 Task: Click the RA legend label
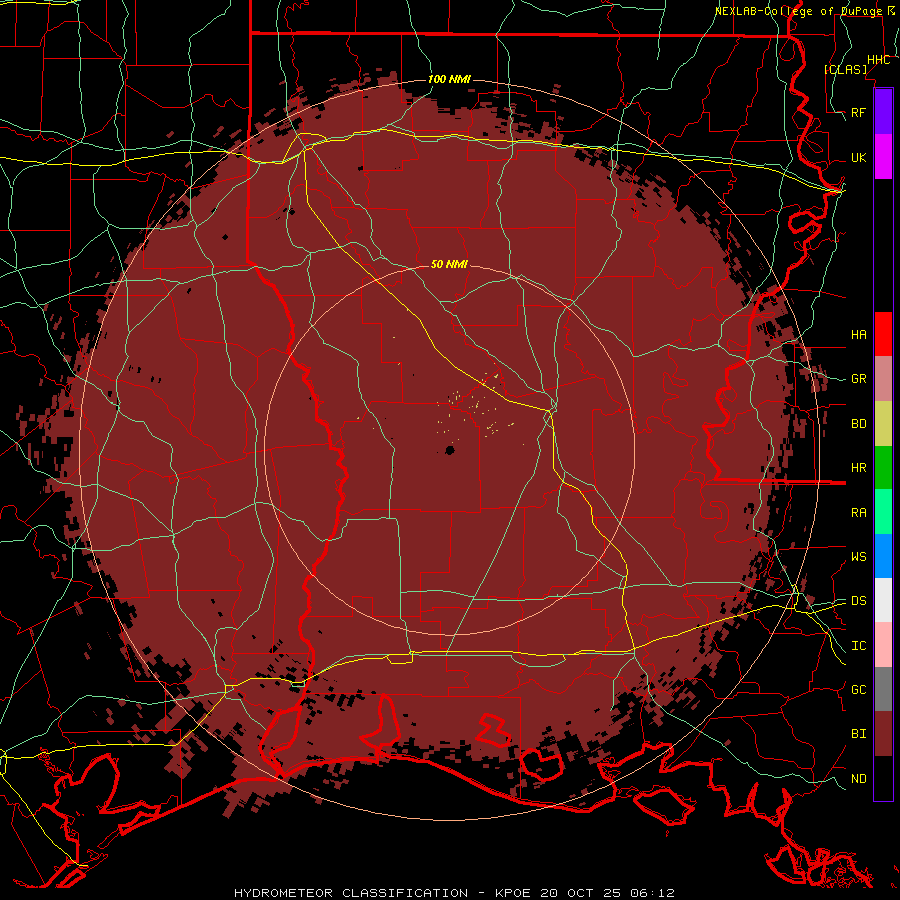pos(859,513)
